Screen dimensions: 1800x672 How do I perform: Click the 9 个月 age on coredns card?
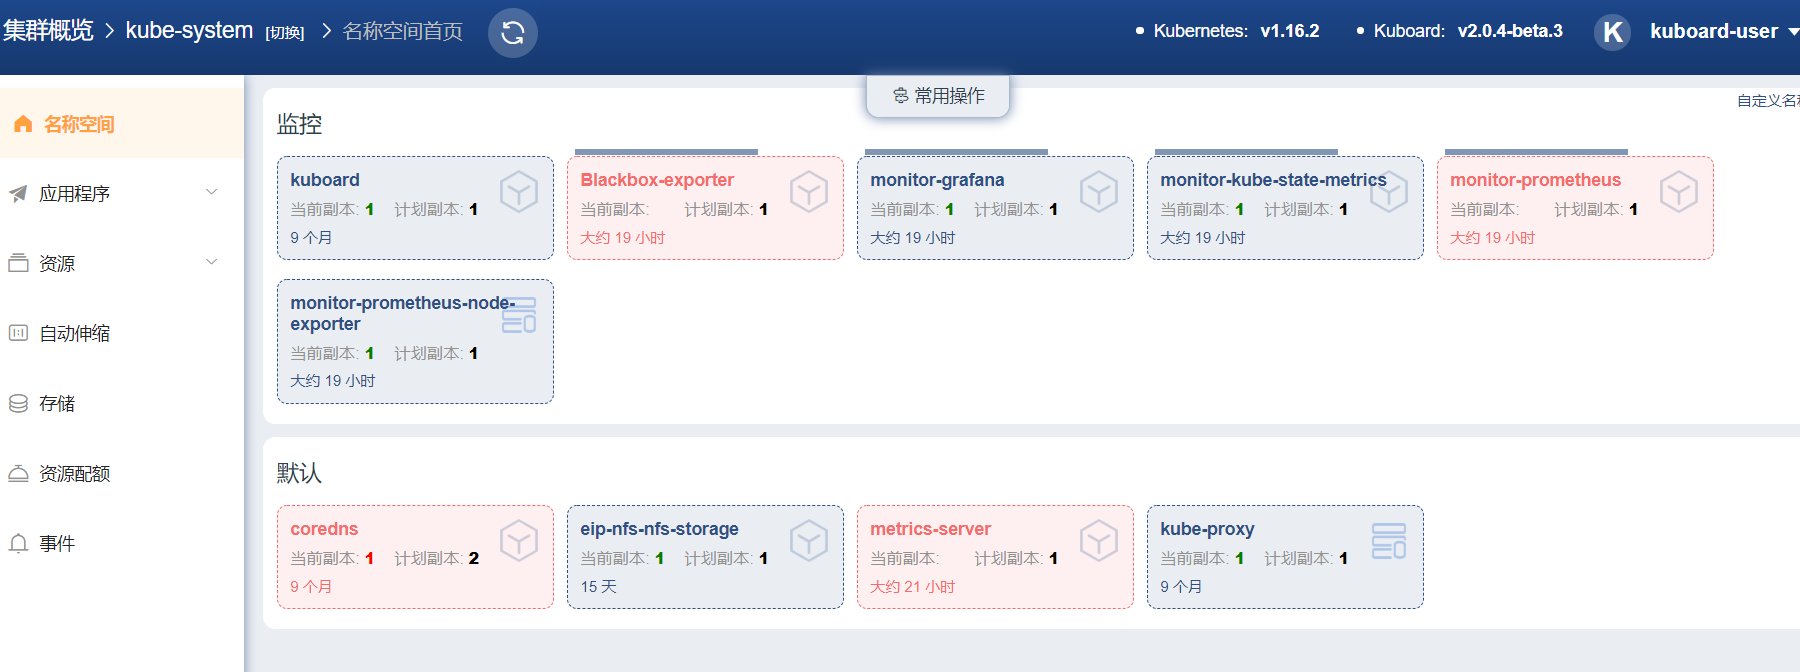pos(311,587)
